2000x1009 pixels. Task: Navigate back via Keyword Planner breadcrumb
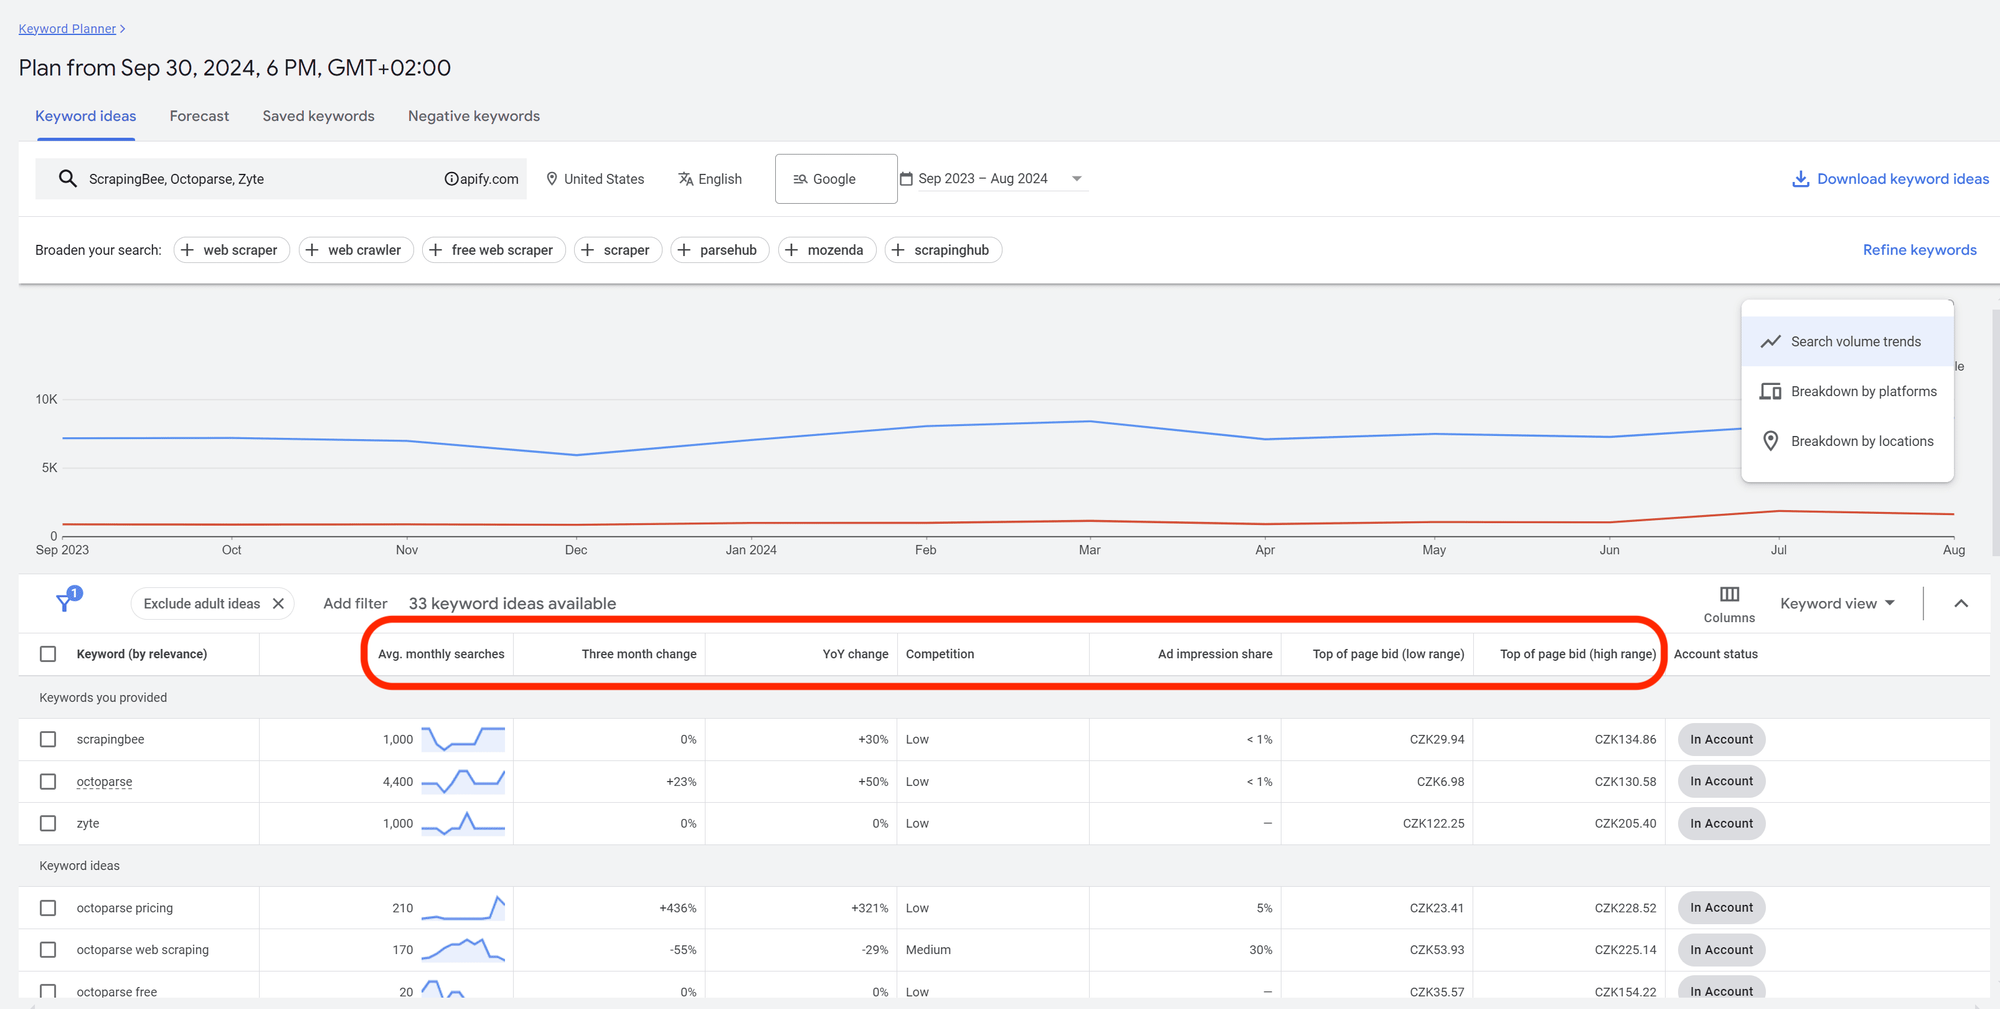(66, 28)
